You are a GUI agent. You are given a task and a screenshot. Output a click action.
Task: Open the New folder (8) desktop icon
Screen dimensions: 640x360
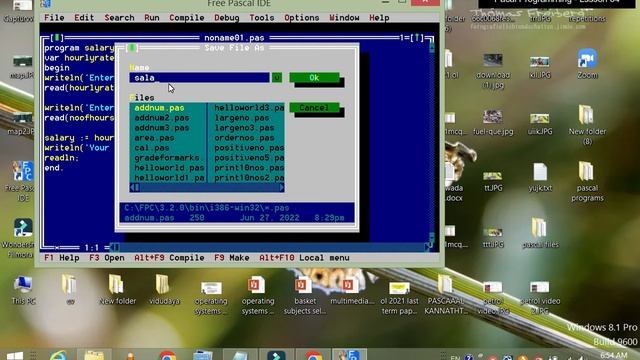pyautogui.click(x=587, y=125)
